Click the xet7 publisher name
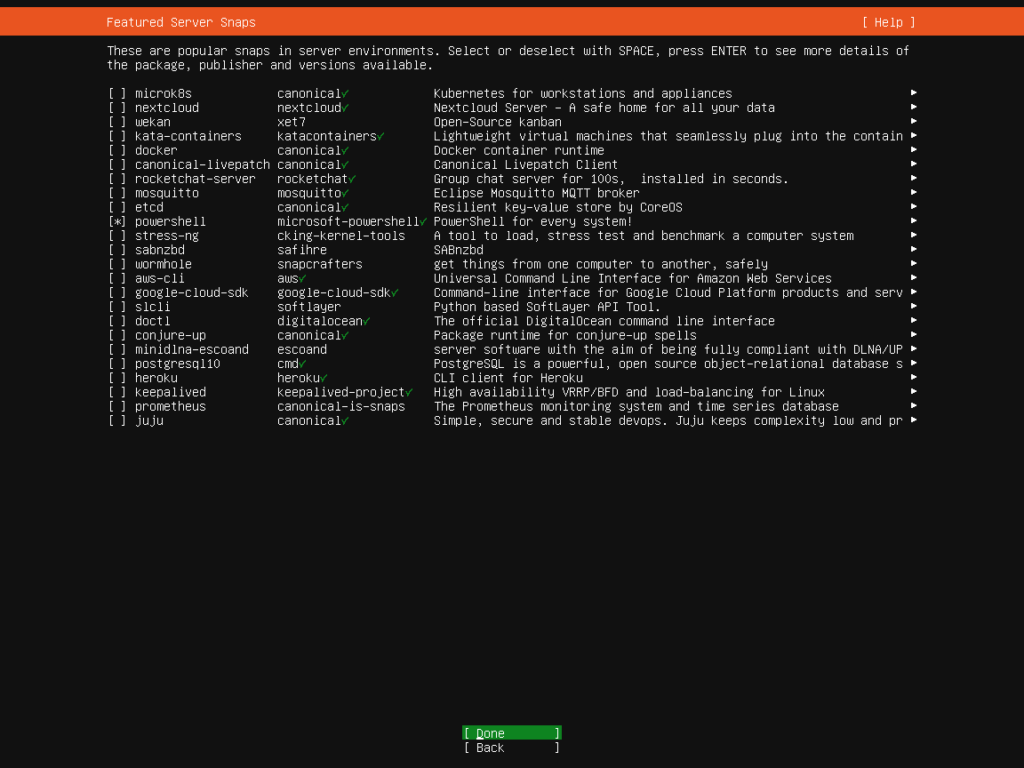1024x768 pixels. click(x=291, y=122)
